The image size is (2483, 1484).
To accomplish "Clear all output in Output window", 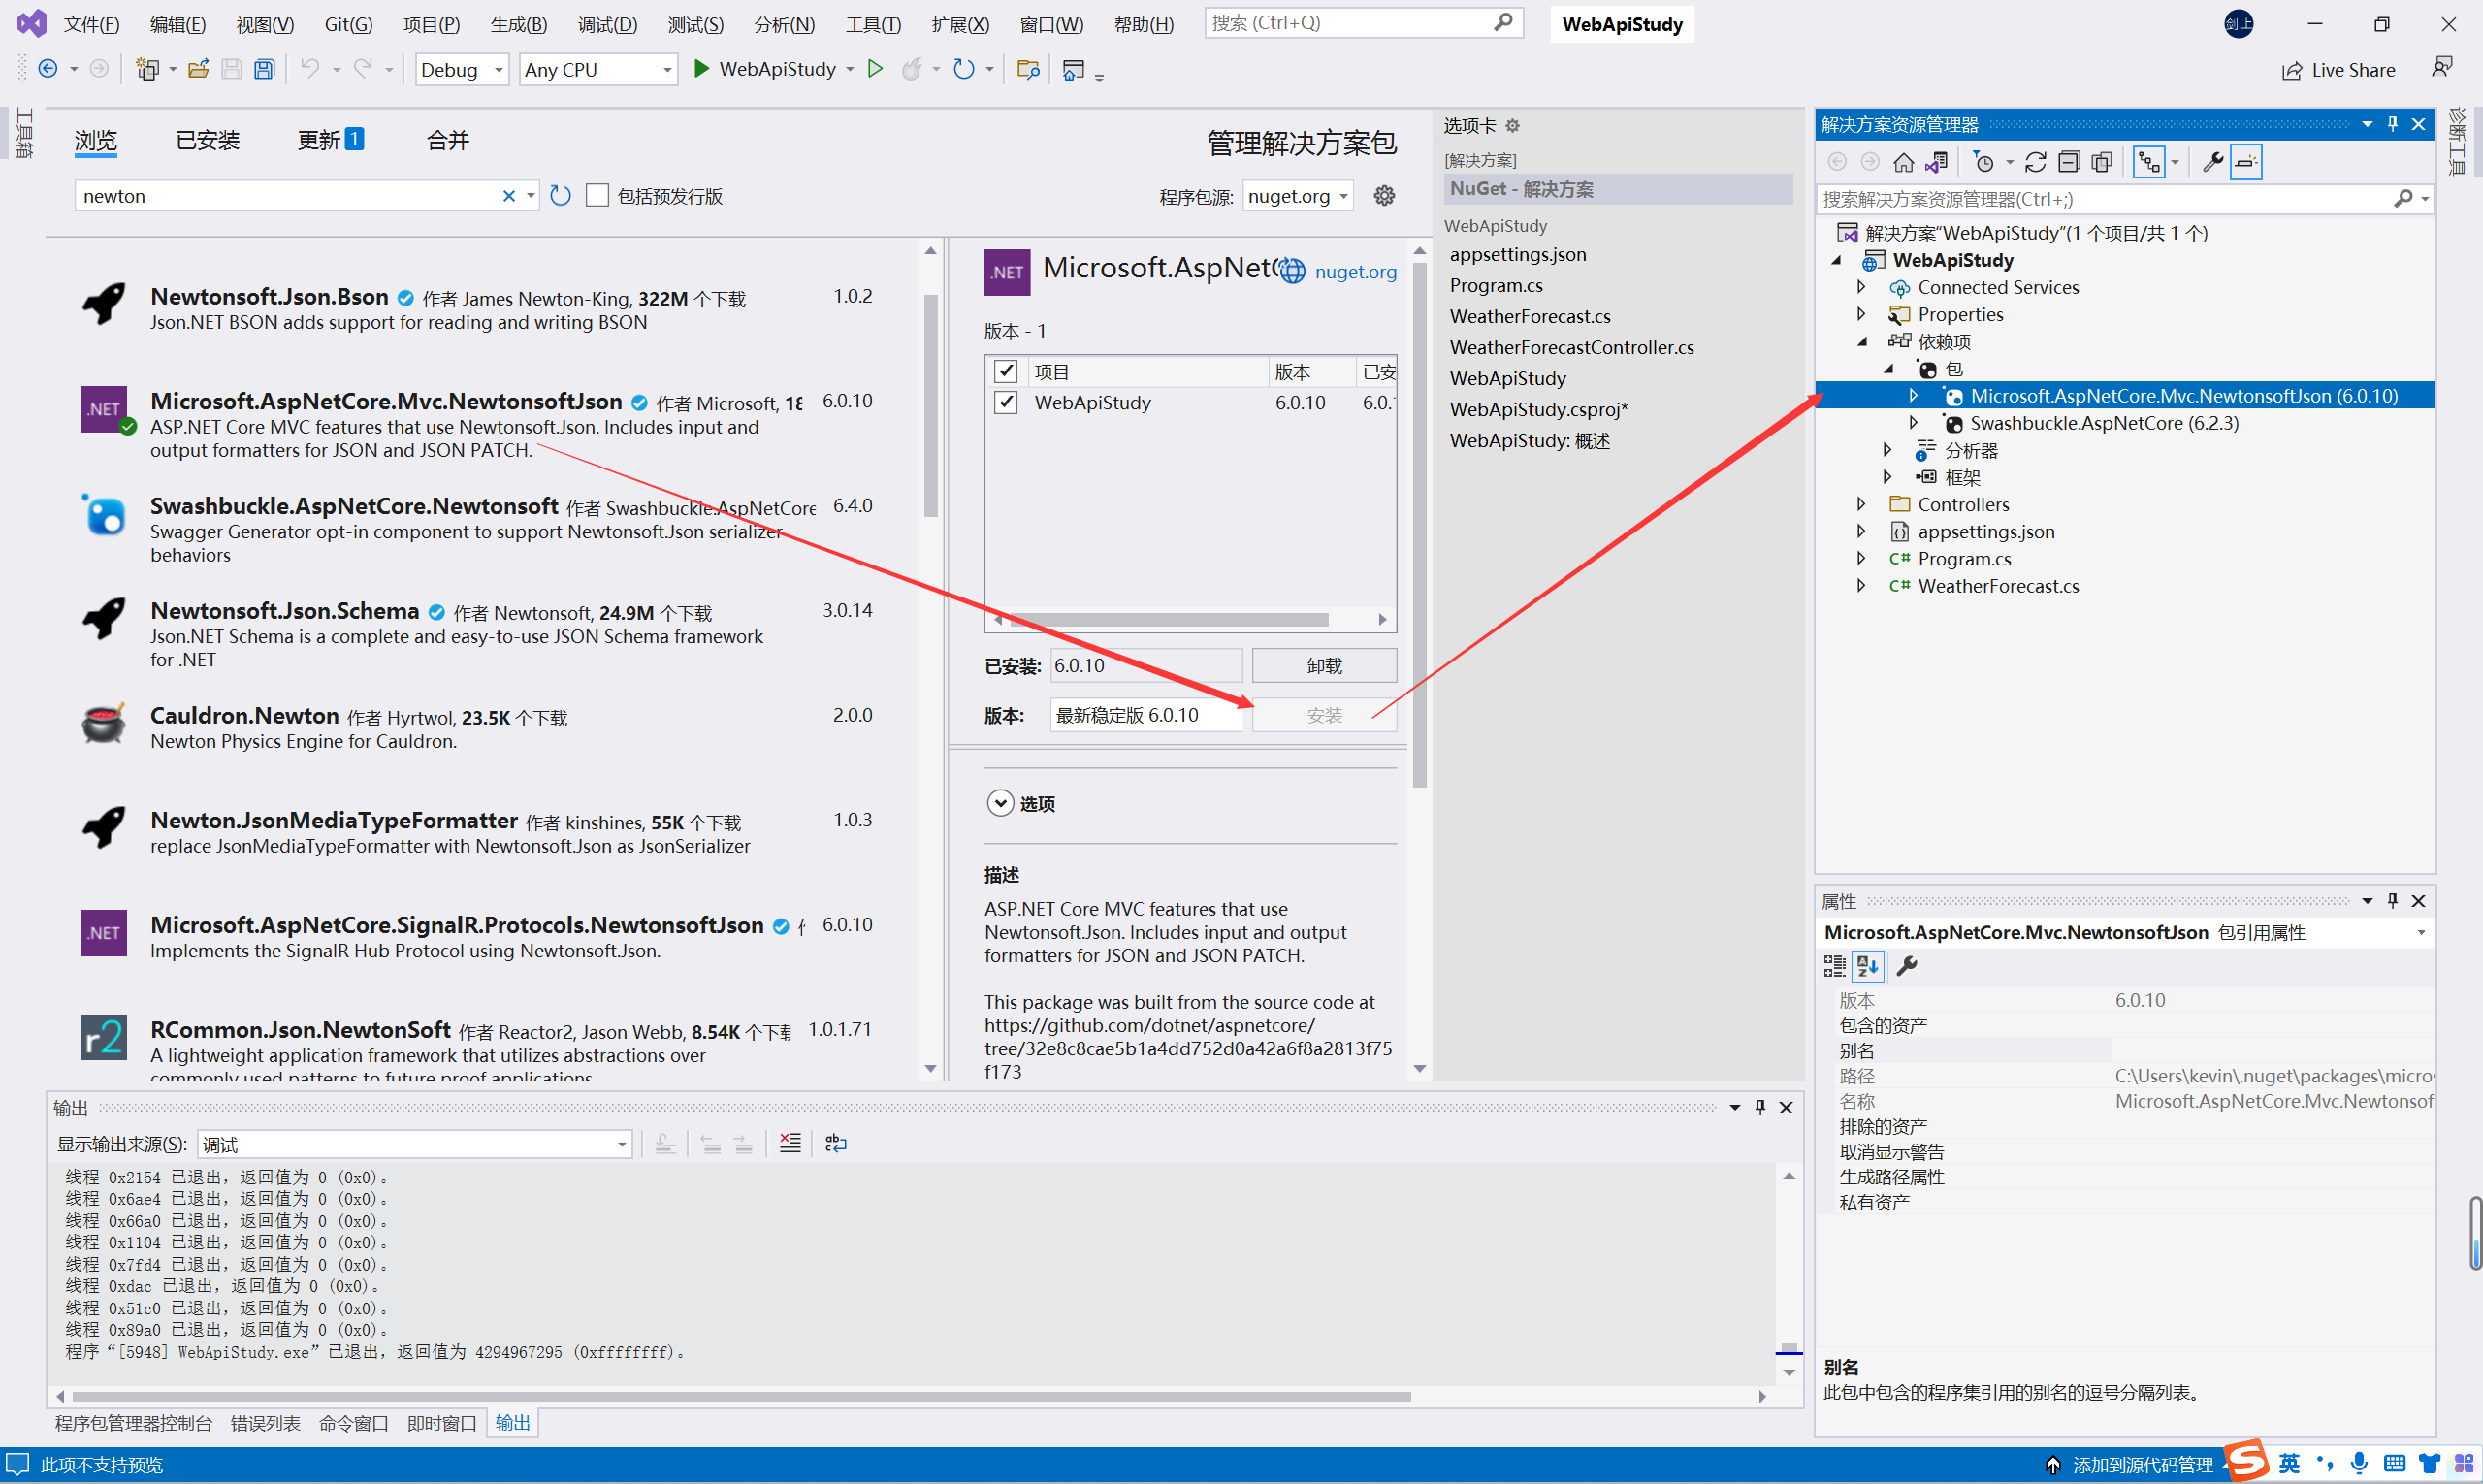I will point(790,1143).
